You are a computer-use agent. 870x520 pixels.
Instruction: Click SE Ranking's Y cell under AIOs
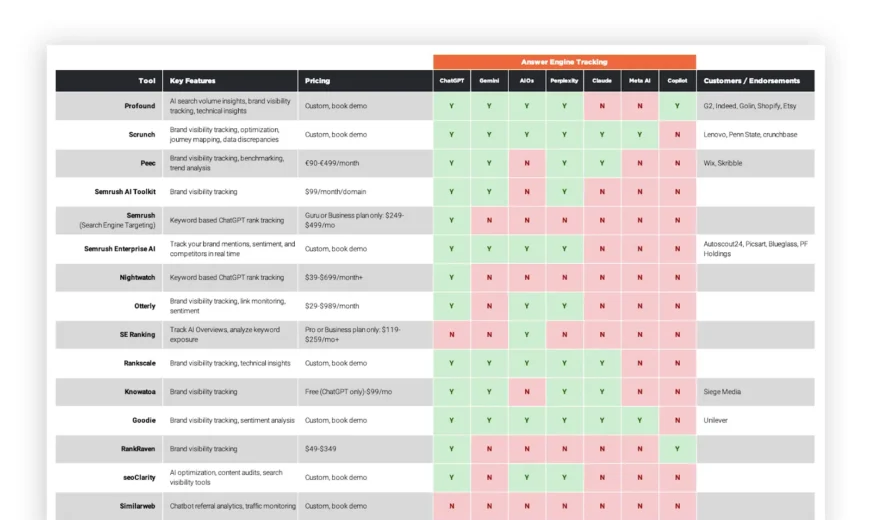pos(527,335)
